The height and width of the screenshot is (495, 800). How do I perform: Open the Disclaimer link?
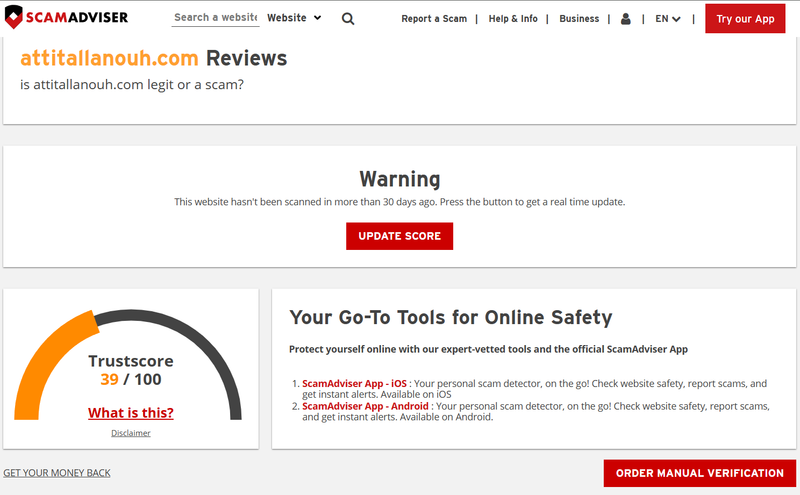131,433
